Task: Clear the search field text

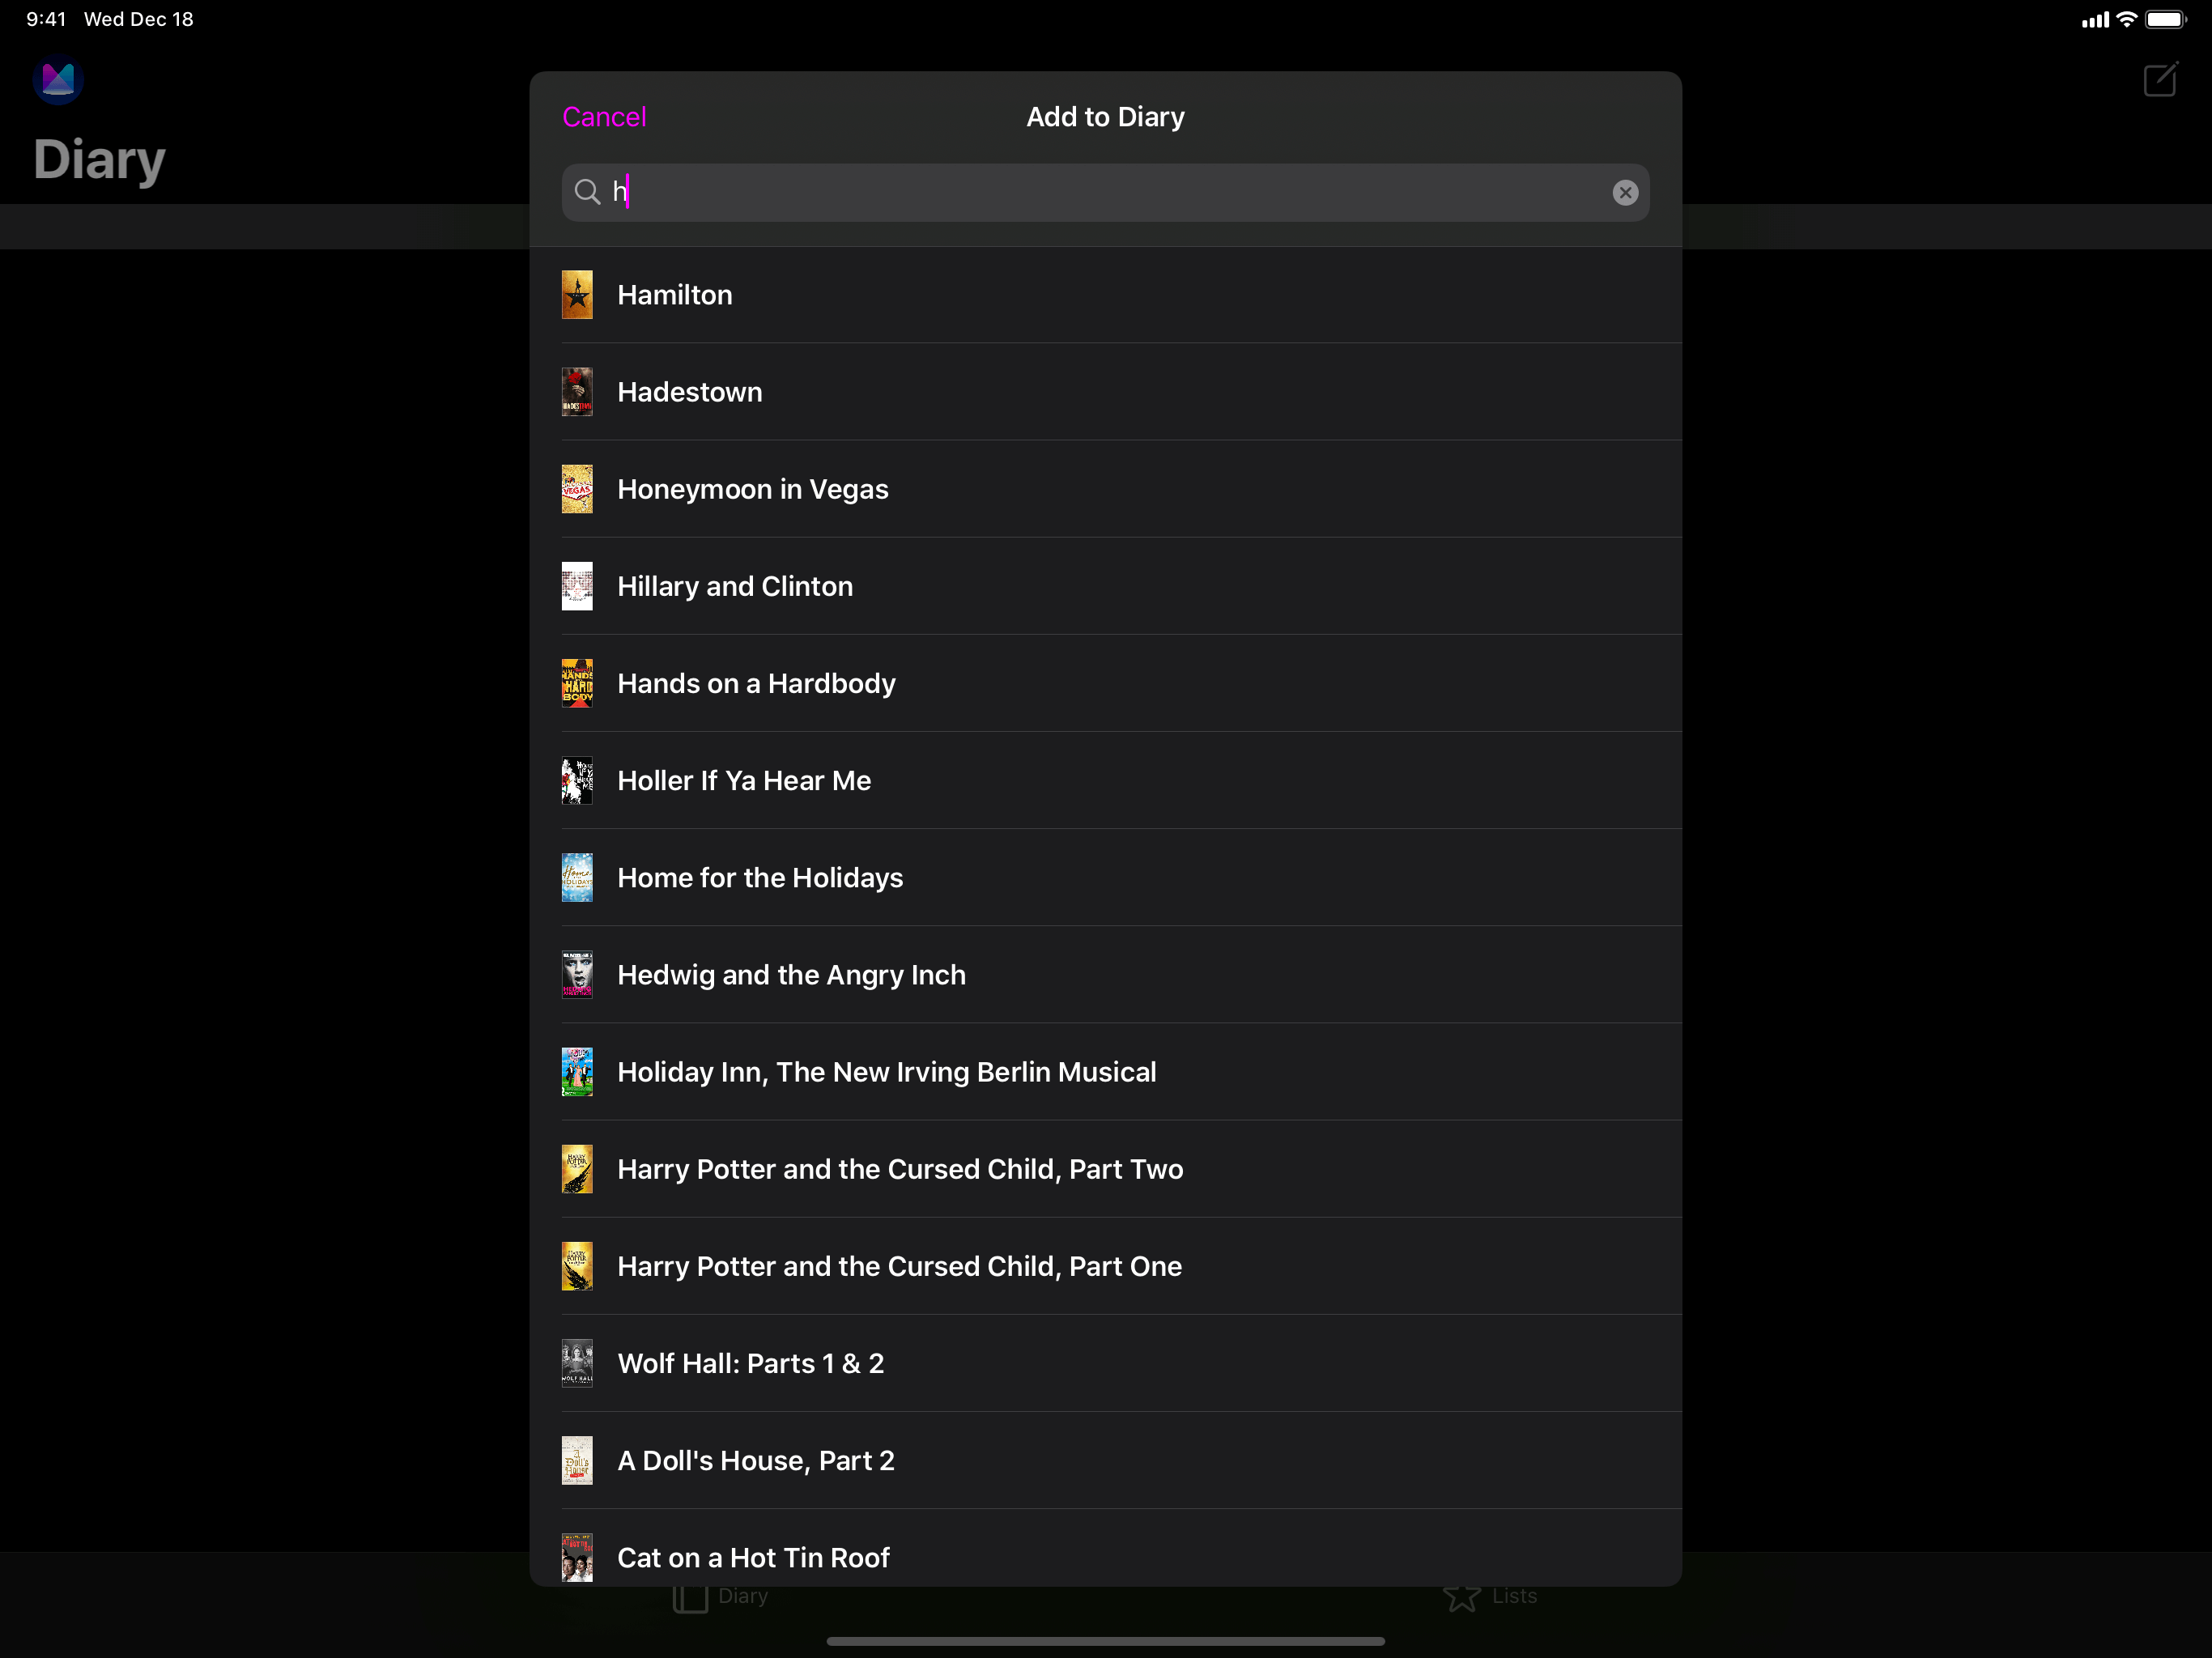Action: pyautogui.click(x=1625, y=193)
